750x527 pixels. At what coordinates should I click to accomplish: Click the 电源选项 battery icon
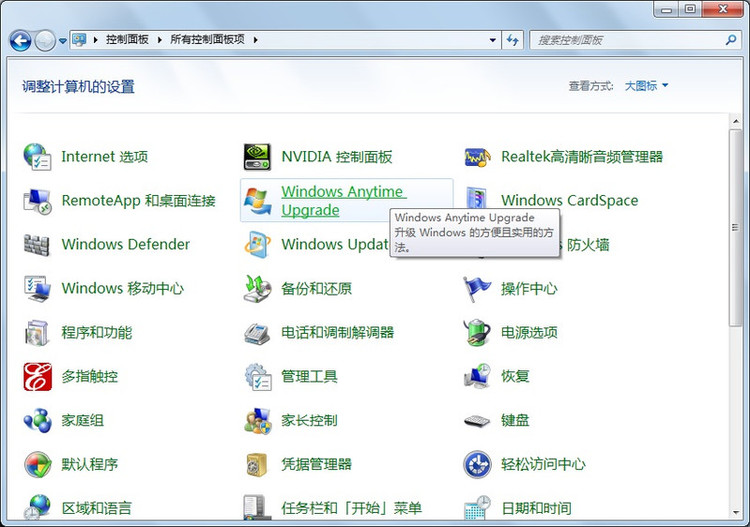[477, 332]
